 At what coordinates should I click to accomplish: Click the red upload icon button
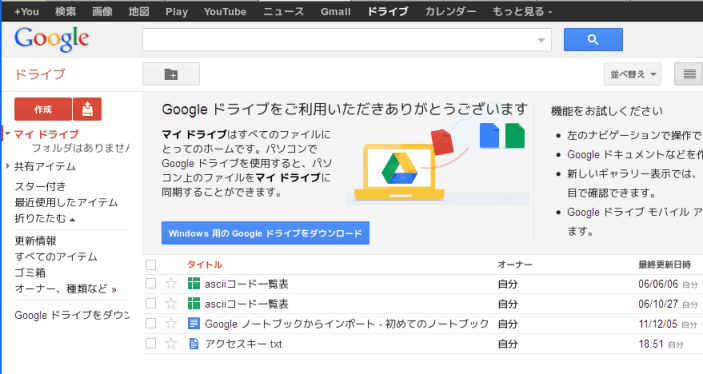[87, 109]
